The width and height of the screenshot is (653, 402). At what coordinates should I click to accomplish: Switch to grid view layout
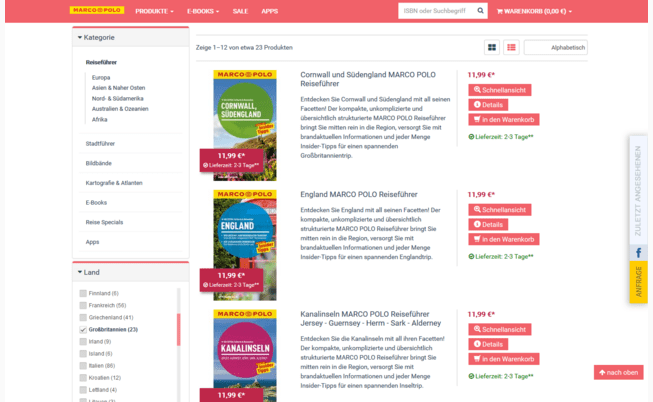pos(492,47)
